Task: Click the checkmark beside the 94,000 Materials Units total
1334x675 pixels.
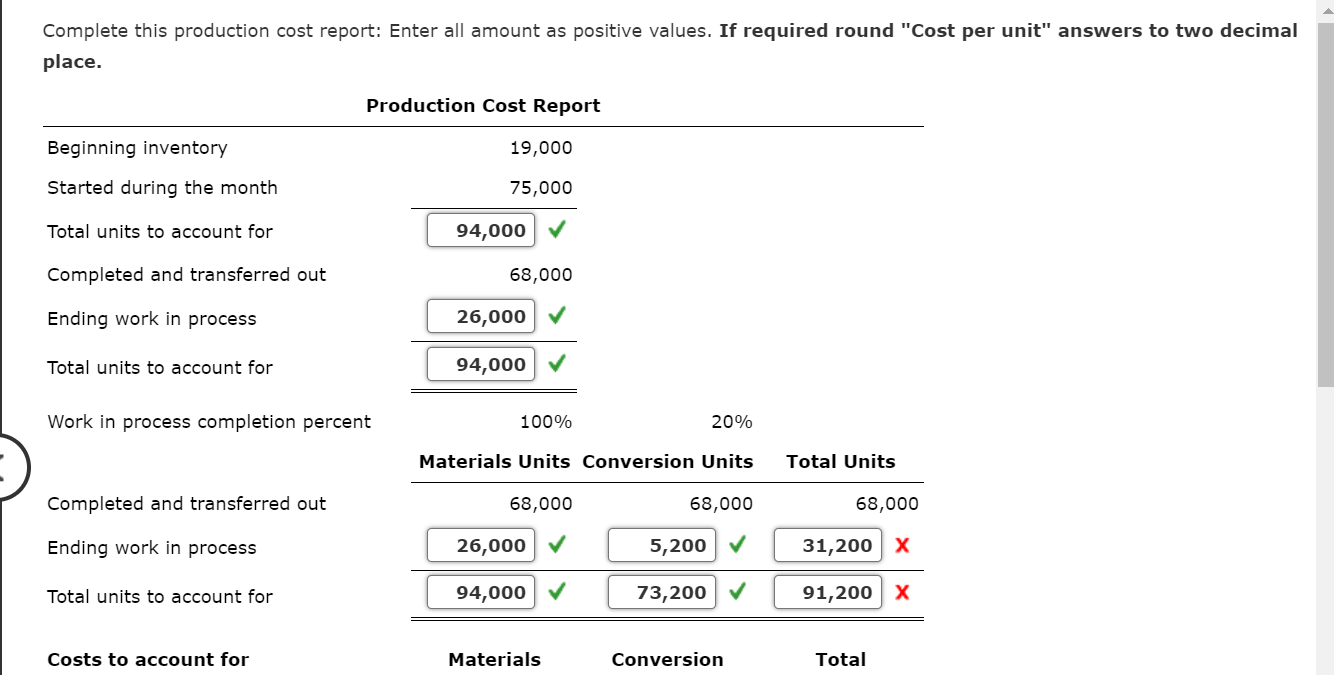Action: [x=557, y=592]
